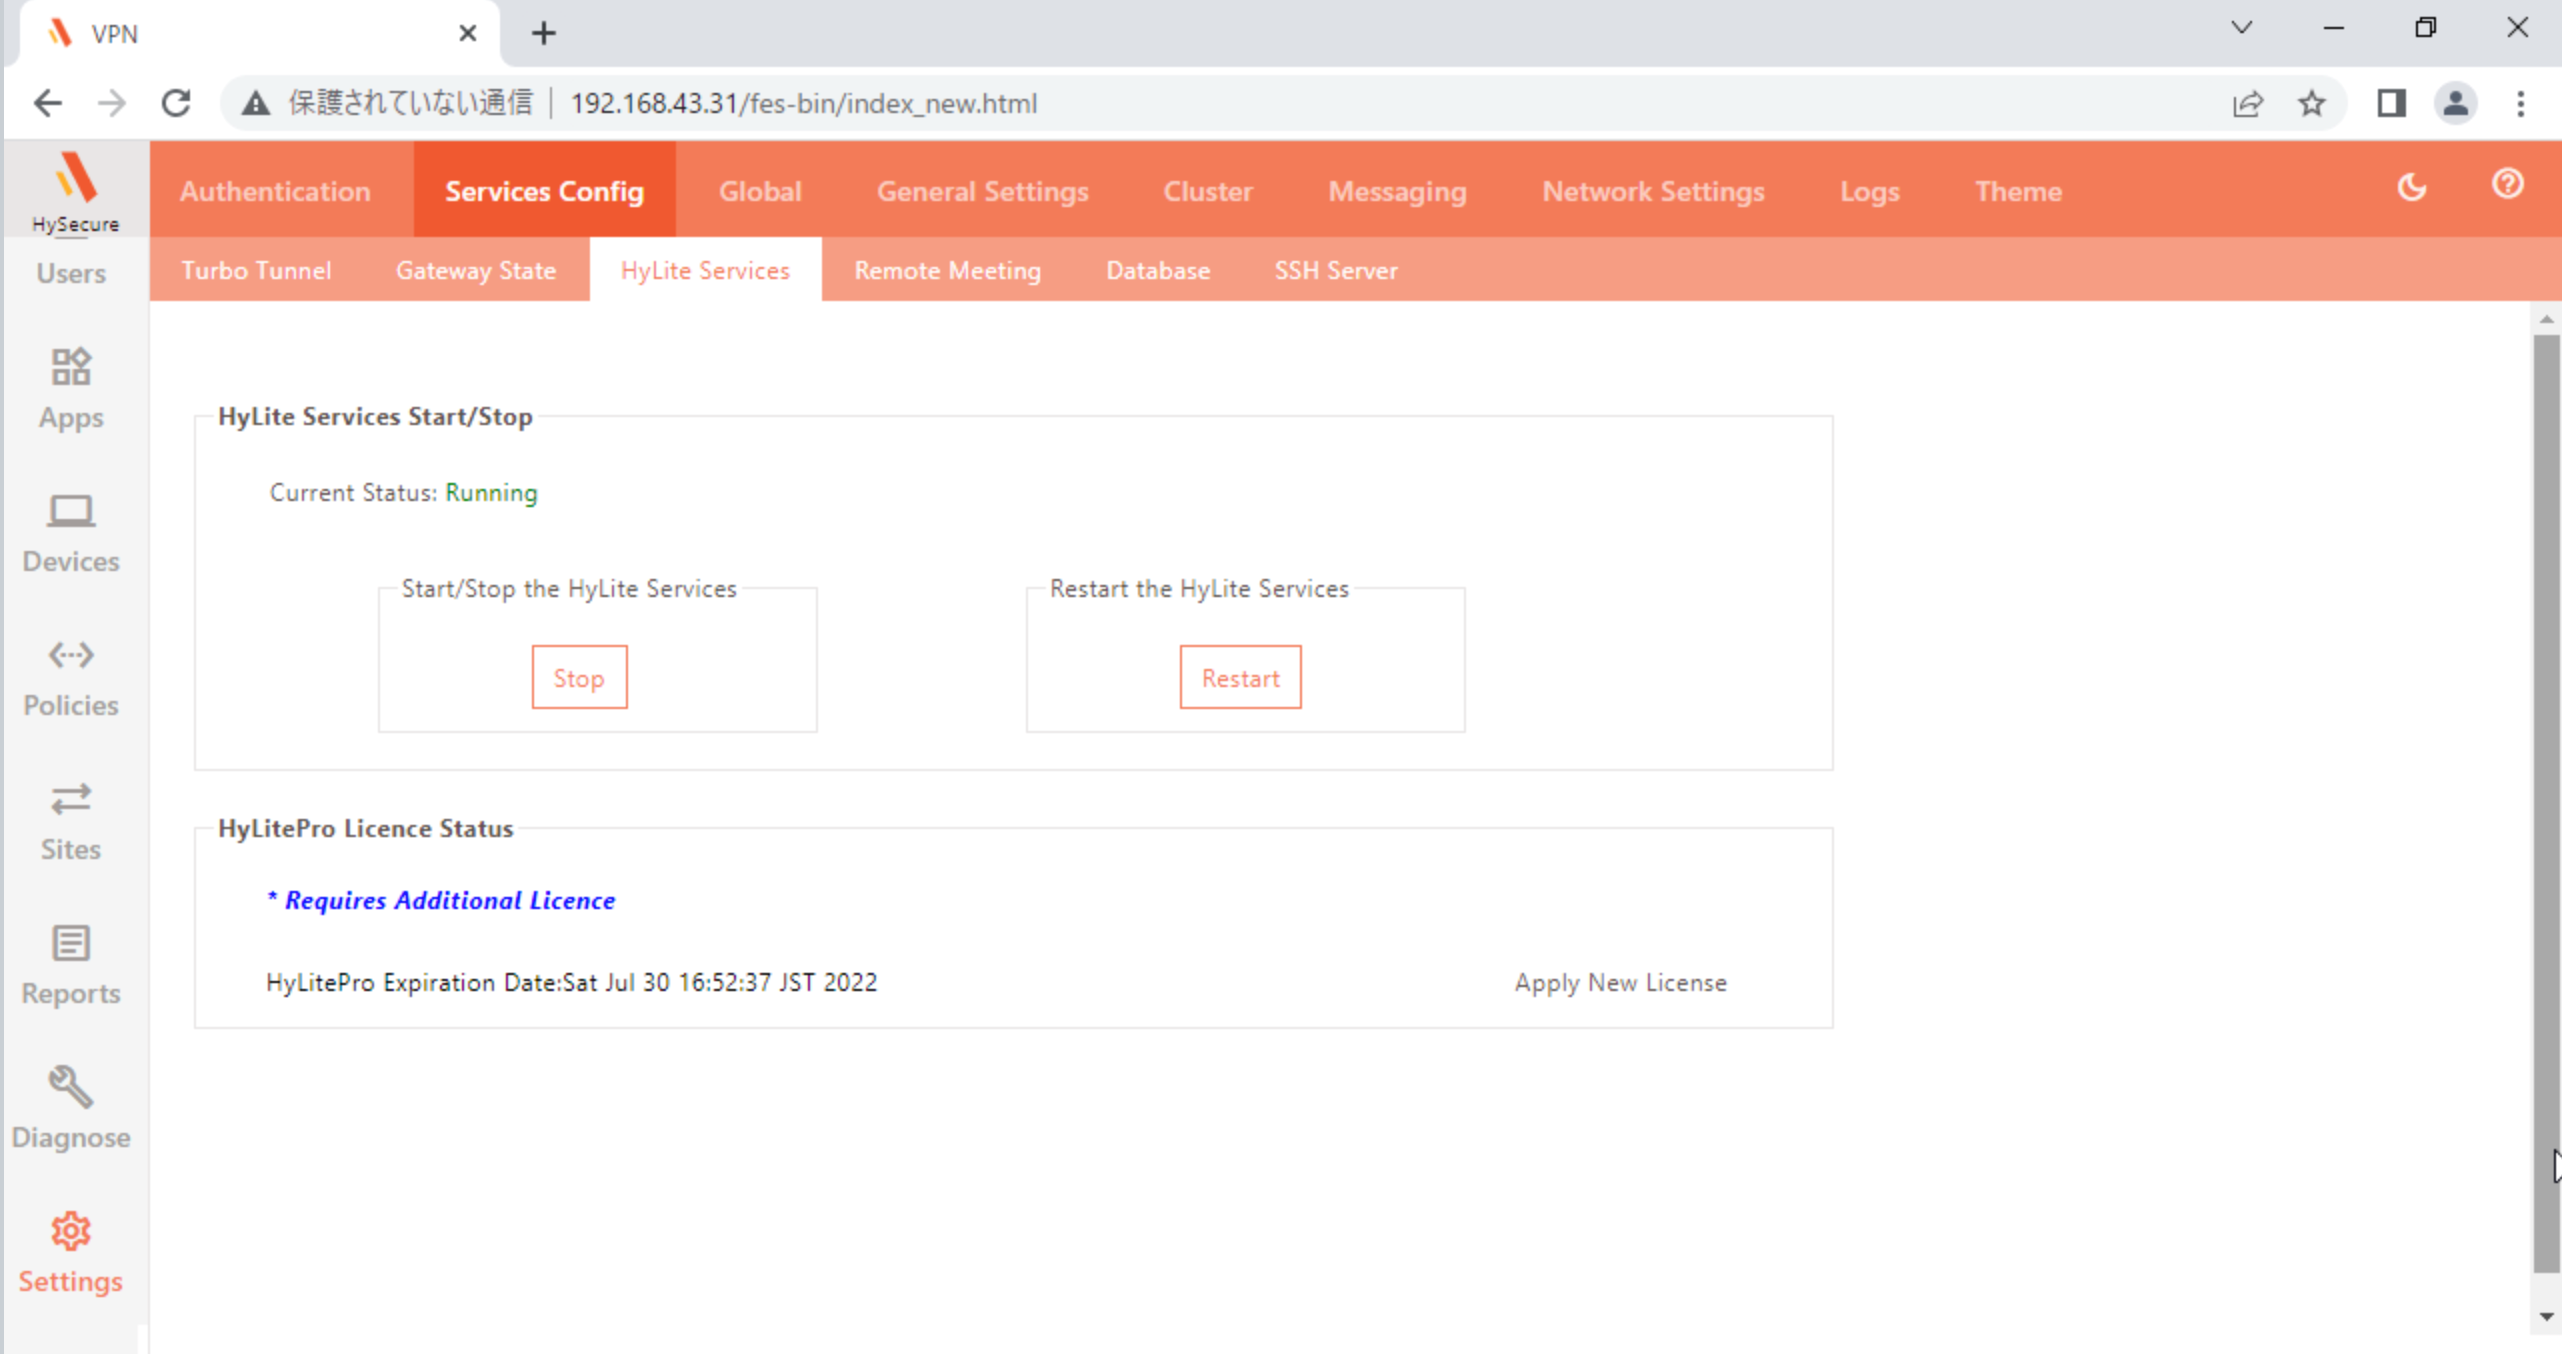Screen dimensions: 2562x1354
Task: Open the Diagnose section in sidebar
Action: [x=71, y=1109]
